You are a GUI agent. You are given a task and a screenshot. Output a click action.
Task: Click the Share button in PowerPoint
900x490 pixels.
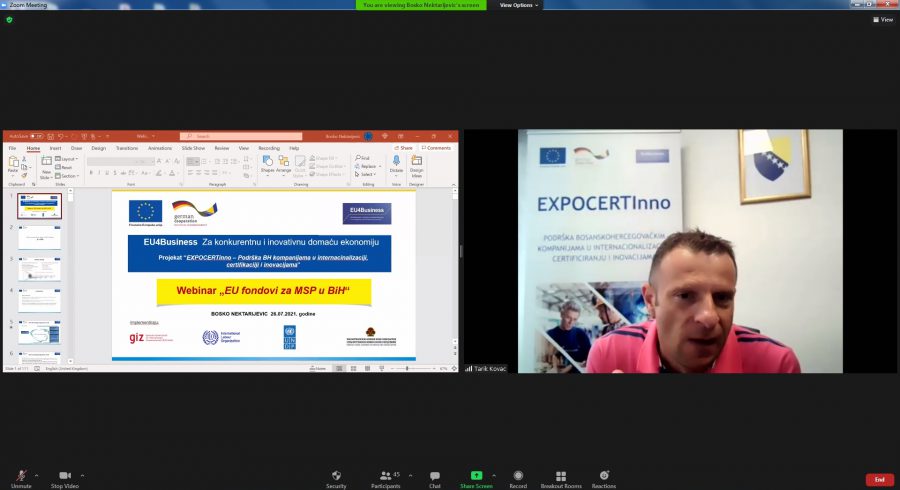tap(404, 148)
